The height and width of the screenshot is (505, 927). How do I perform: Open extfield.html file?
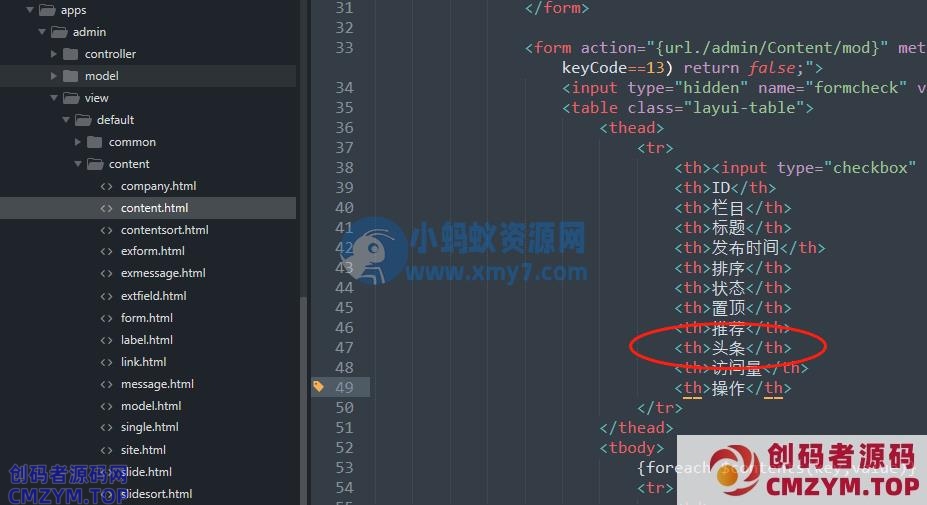pos(154,296)
